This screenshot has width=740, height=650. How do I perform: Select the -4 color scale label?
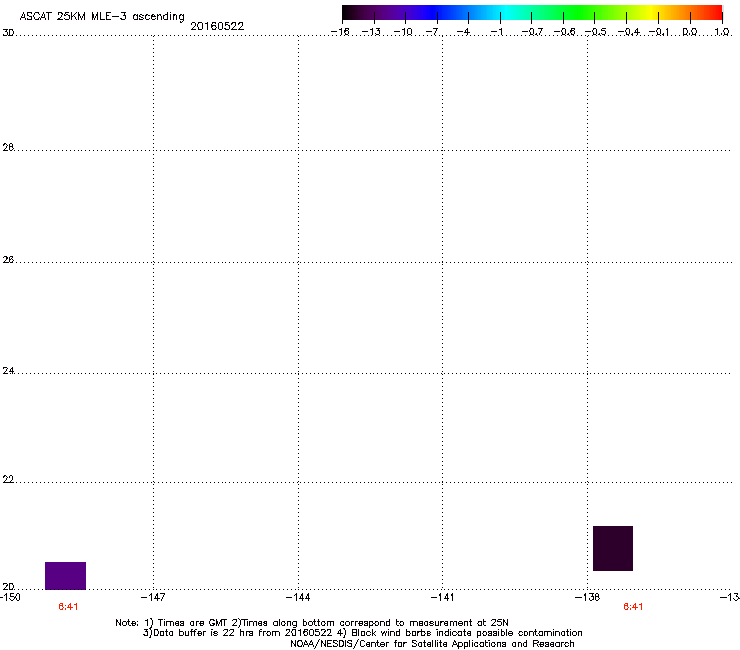coord(464,32)
